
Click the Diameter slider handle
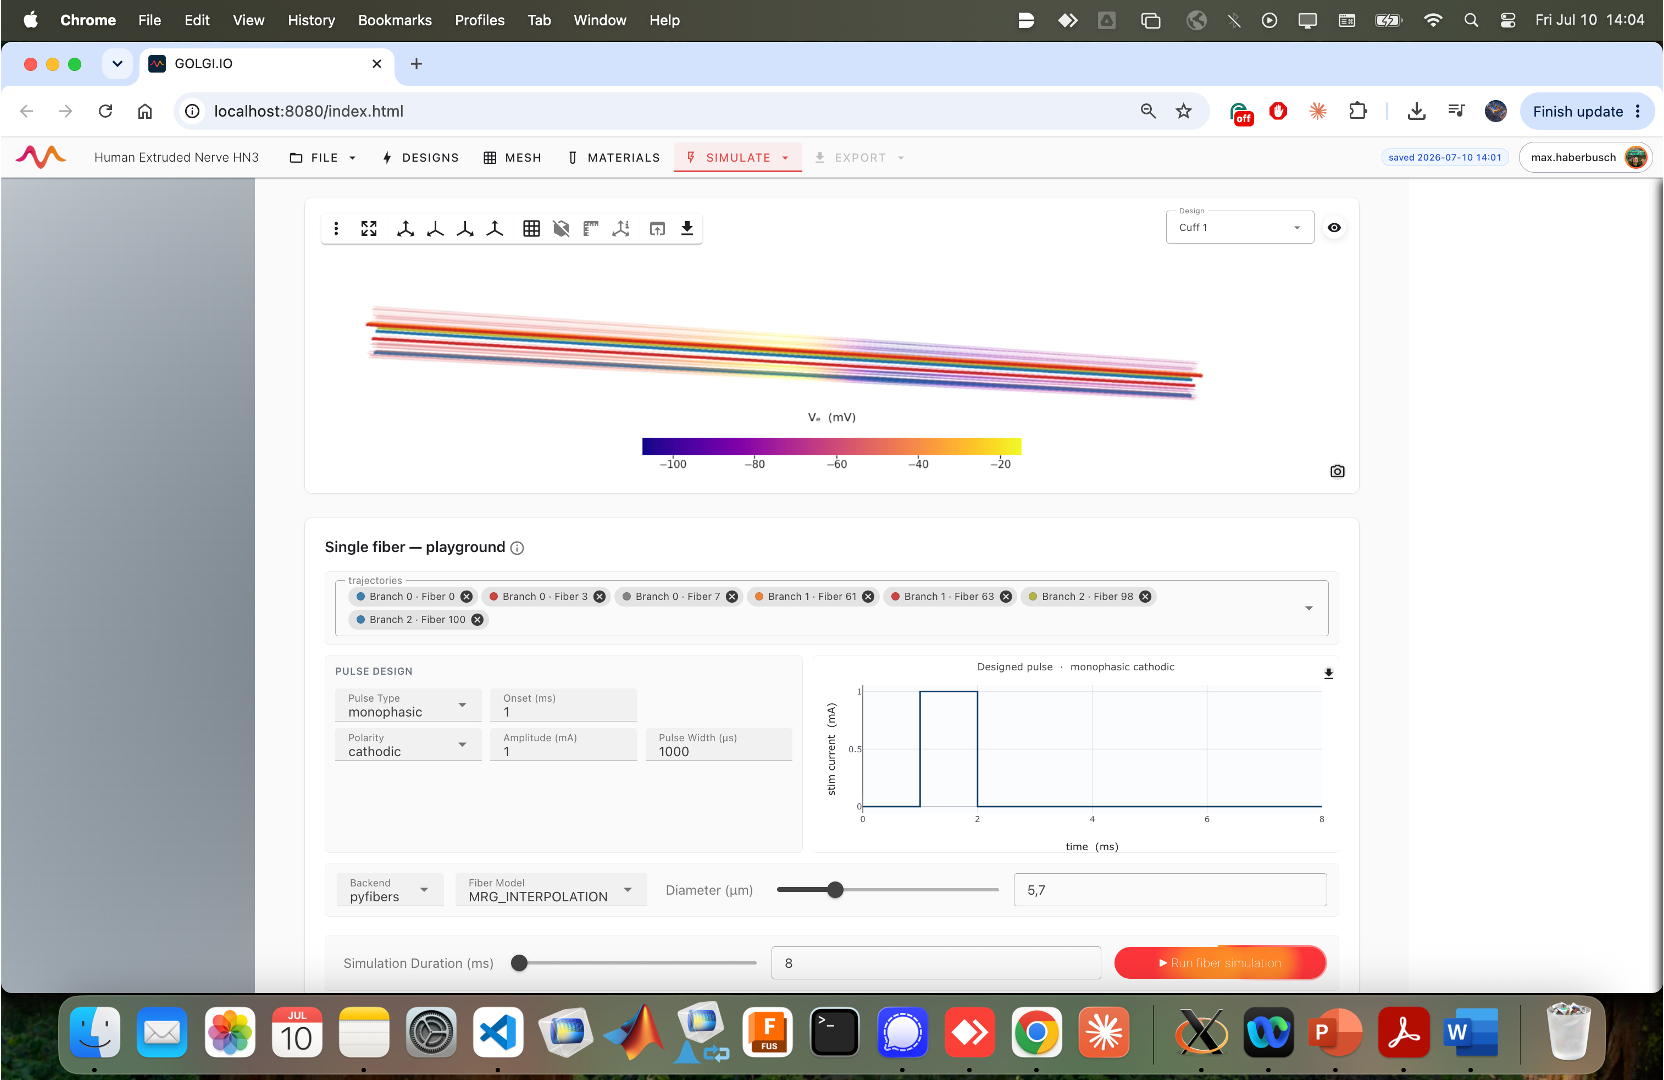[x=835, y=890]
